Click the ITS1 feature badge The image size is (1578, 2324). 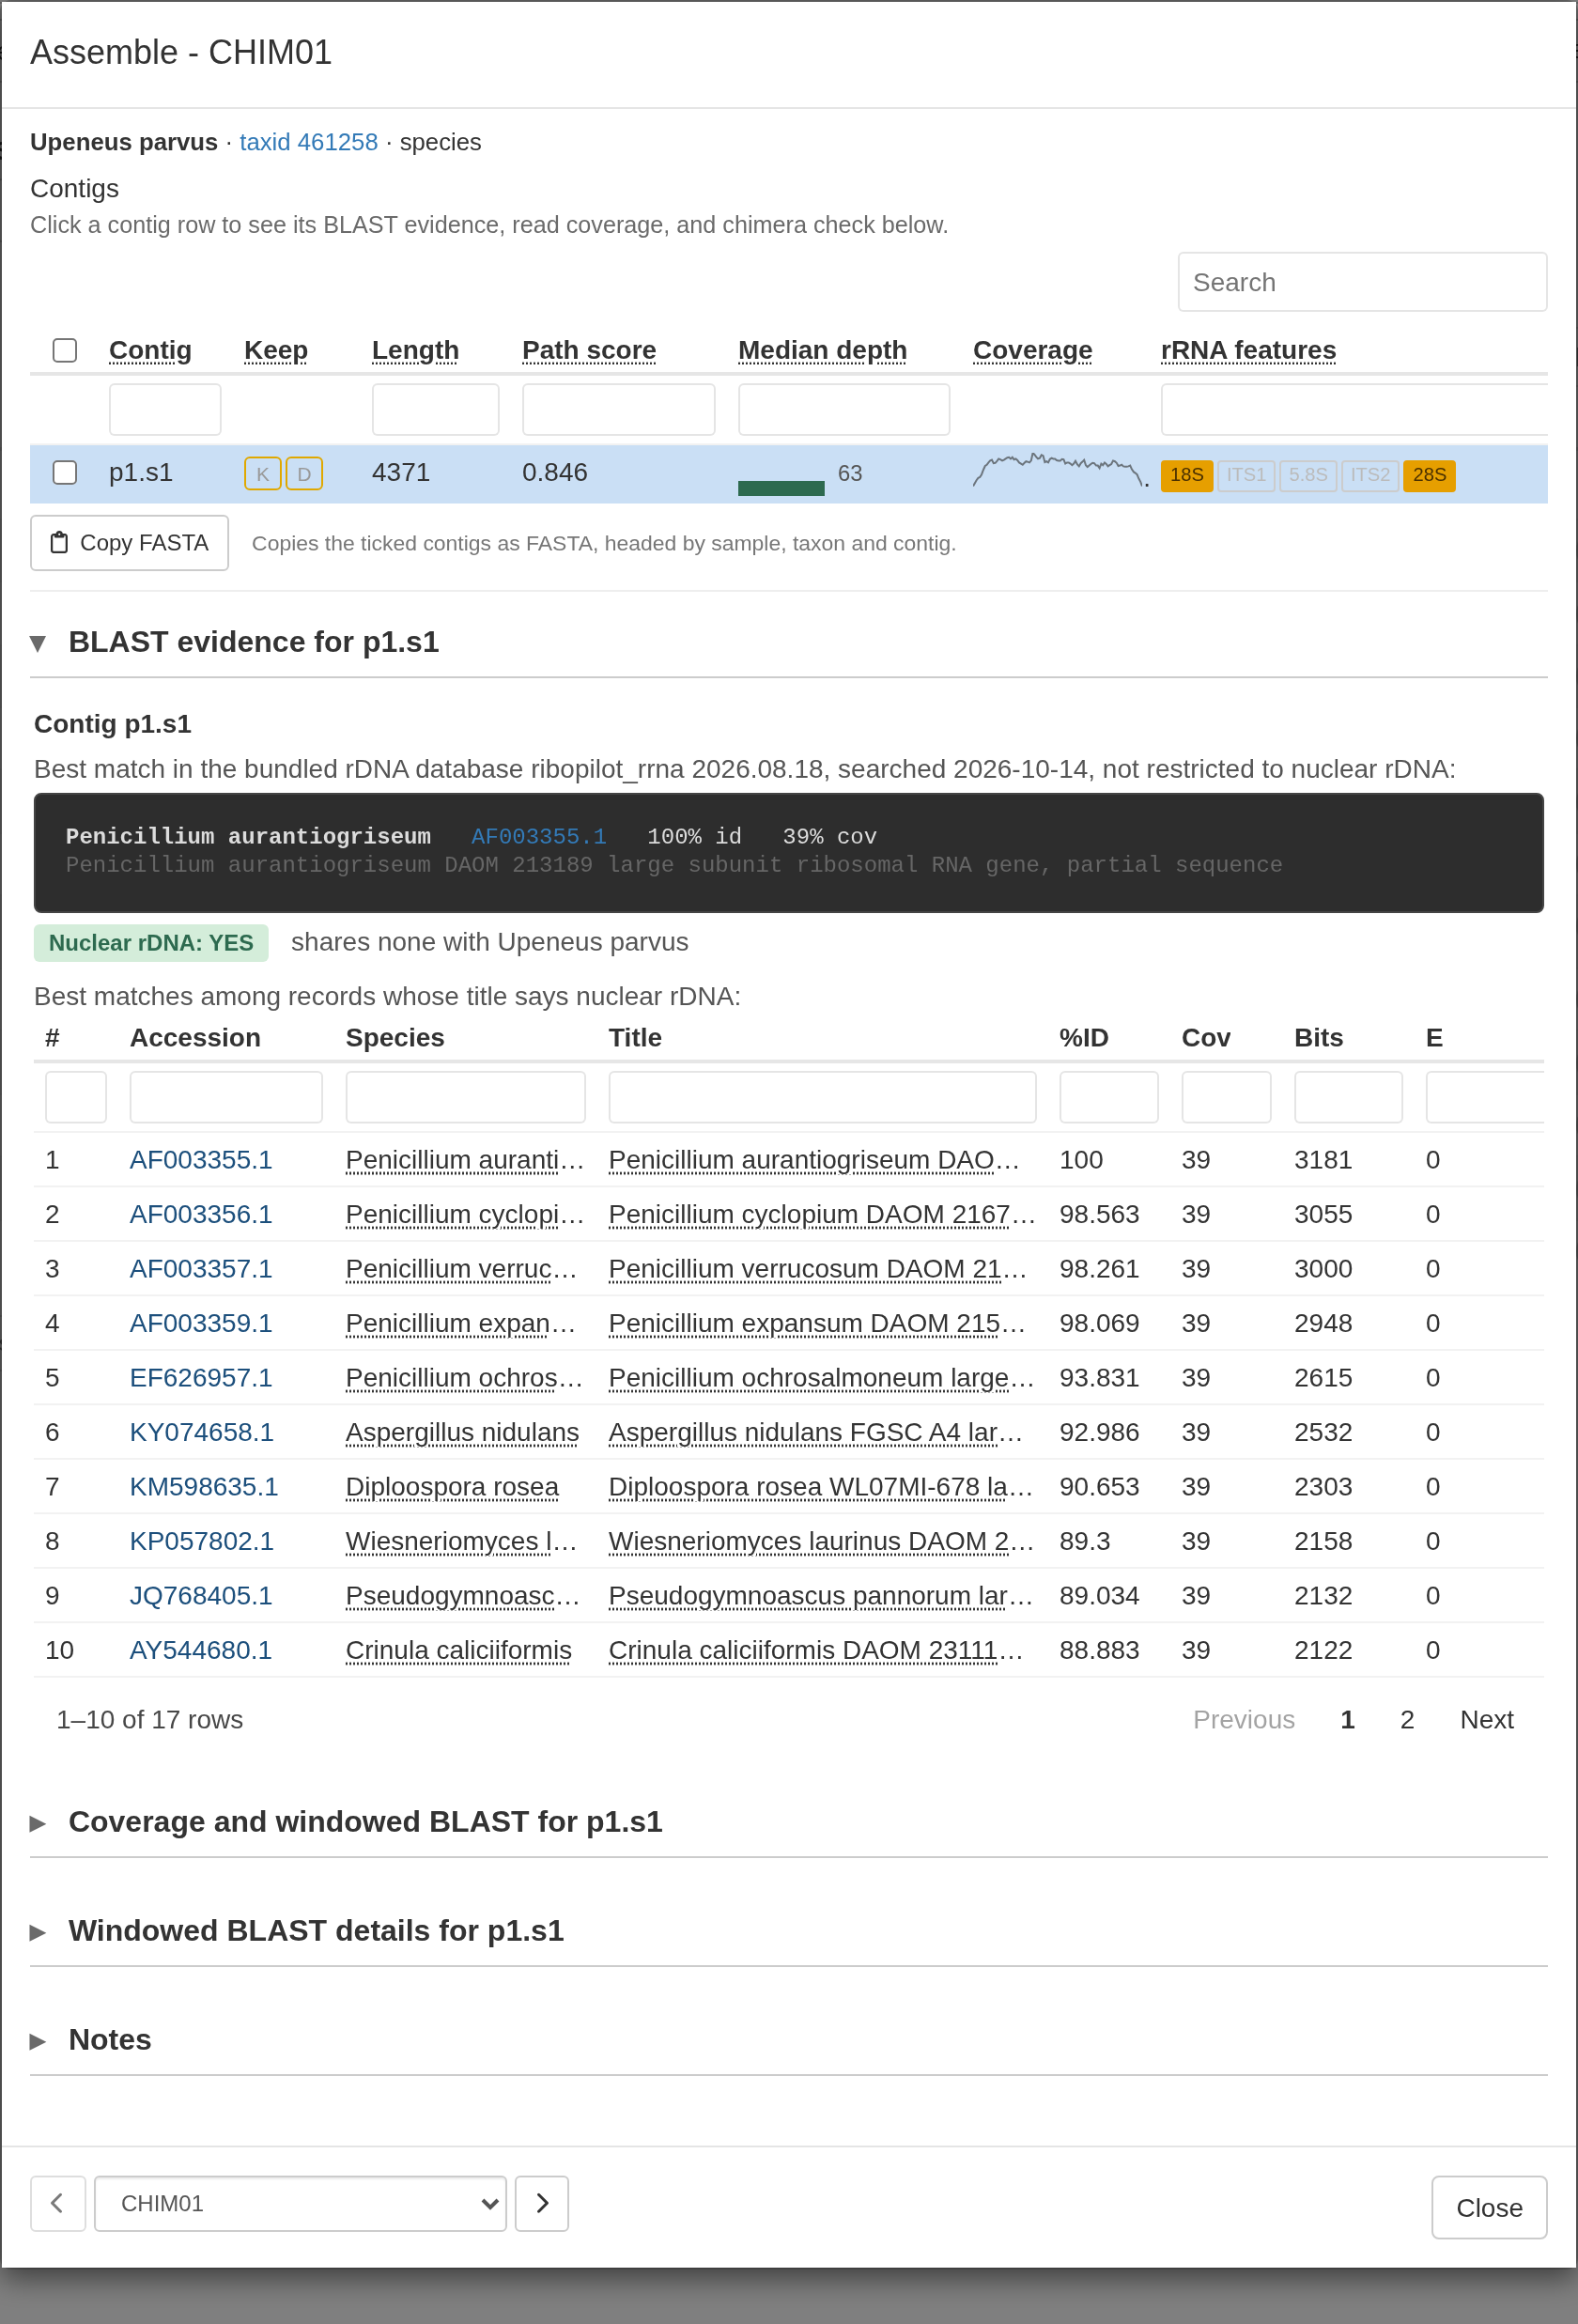point(1246,475)
